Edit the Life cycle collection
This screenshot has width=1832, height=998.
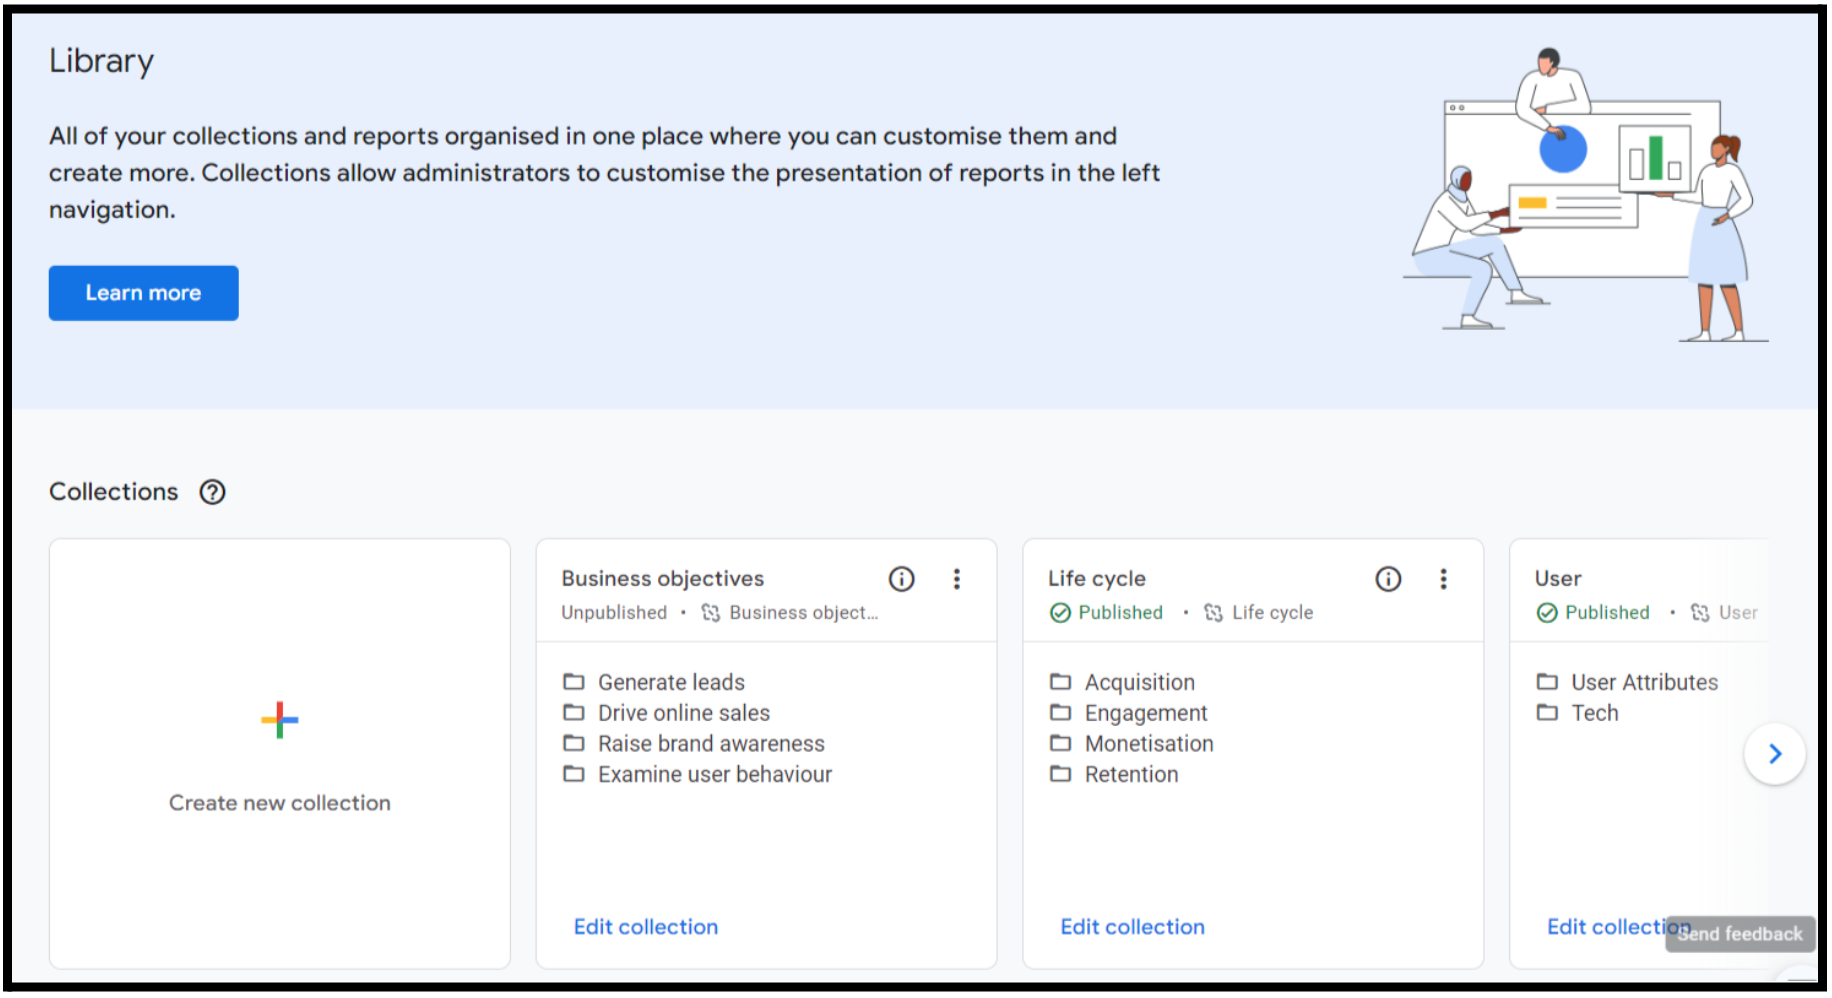pyautogui.click(x=1132, y=927)
